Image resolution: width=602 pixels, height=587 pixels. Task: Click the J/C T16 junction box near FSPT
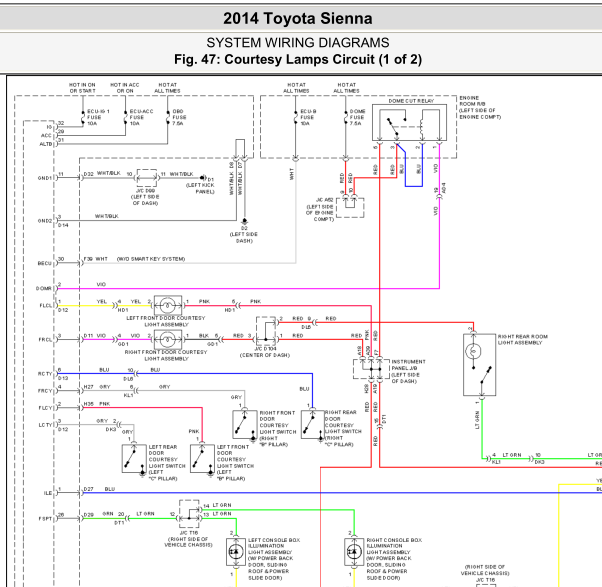[189, 514]
